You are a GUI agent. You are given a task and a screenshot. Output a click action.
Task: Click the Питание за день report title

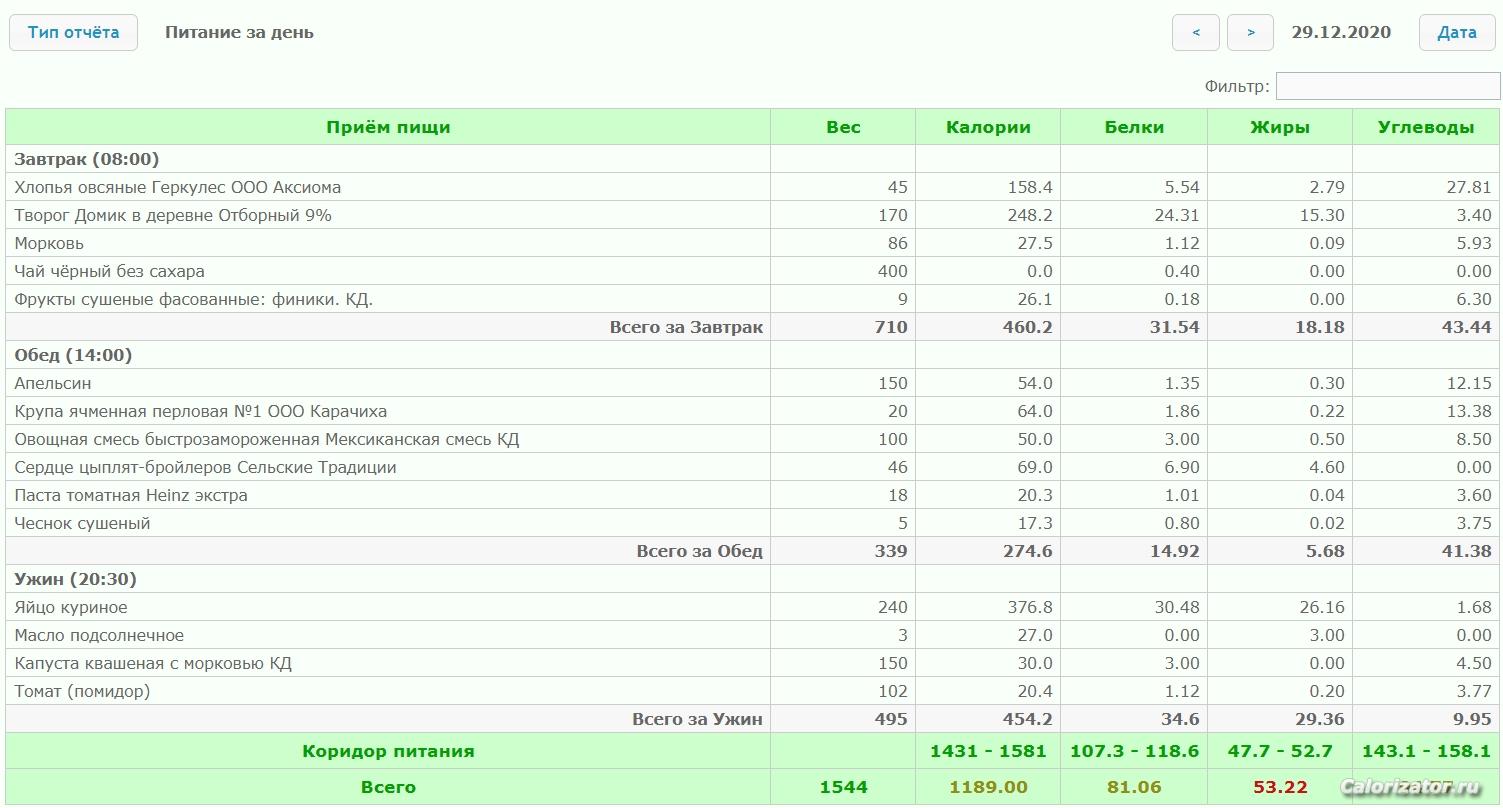point(239,32)
